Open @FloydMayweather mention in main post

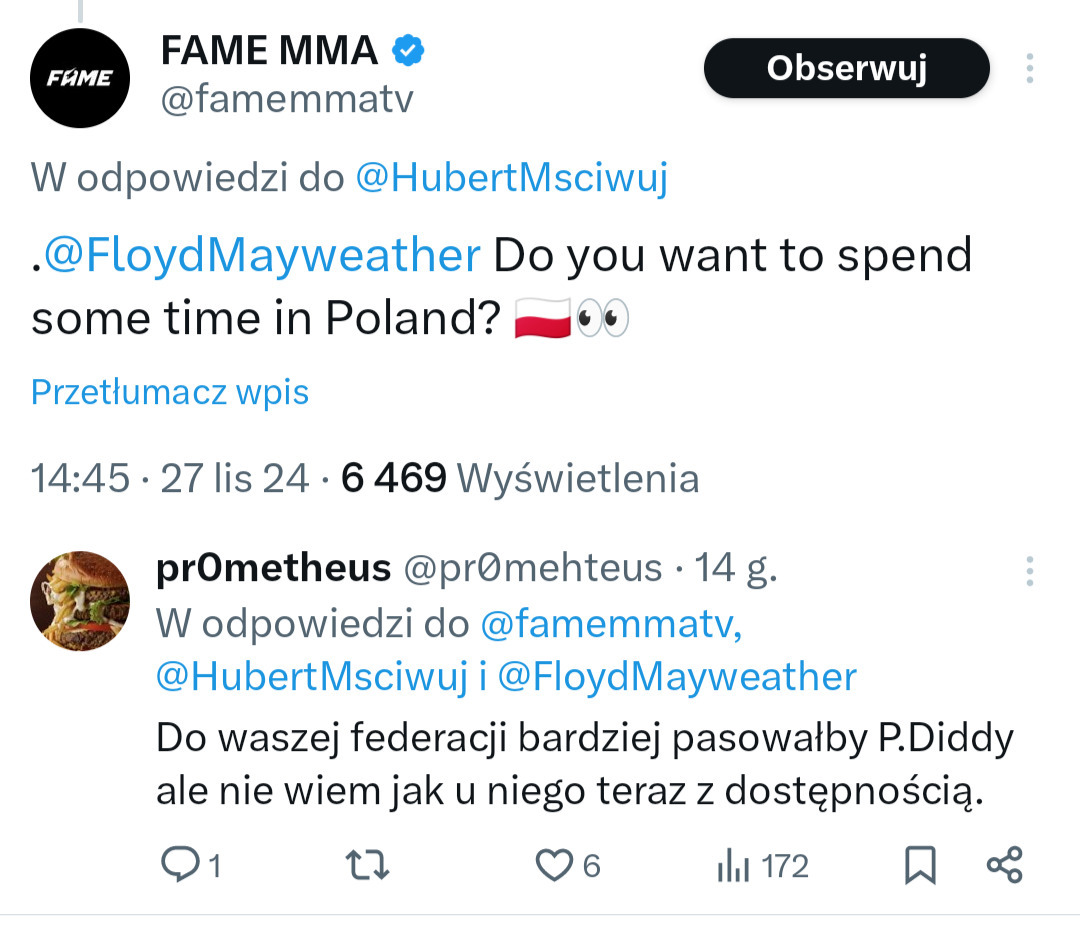[x=260, y=256]
